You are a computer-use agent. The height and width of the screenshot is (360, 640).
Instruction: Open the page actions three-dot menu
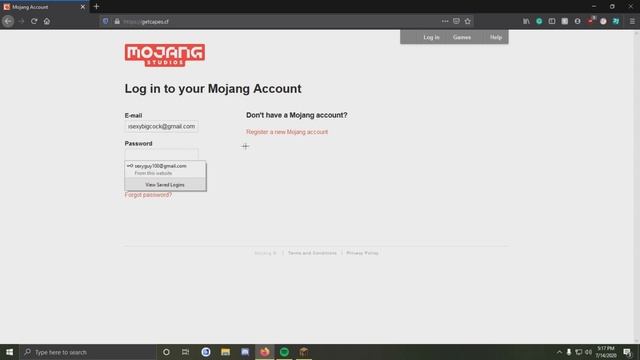[x=445, y=21]
